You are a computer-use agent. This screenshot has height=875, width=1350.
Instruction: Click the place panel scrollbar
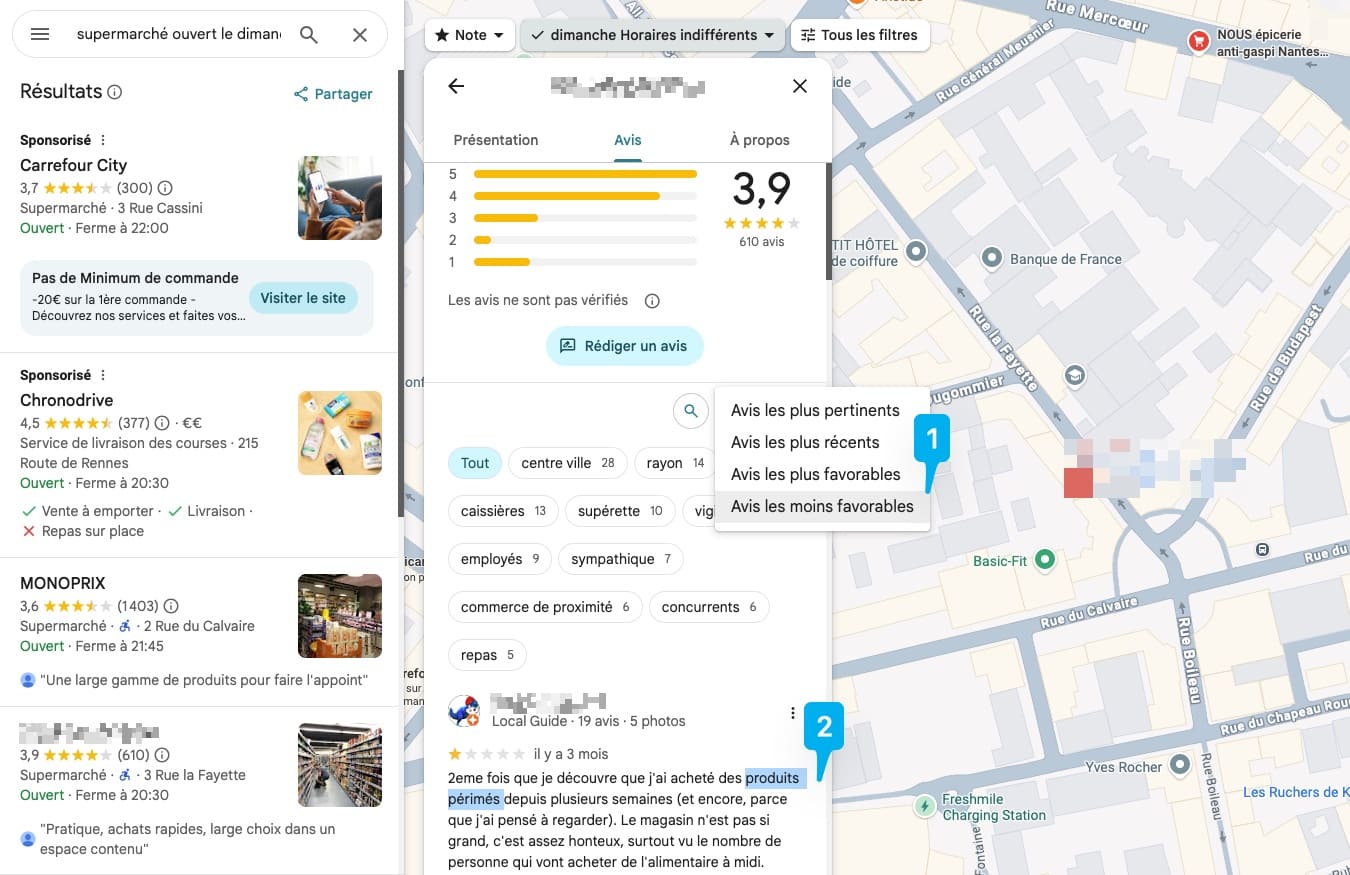pos(828,222)
